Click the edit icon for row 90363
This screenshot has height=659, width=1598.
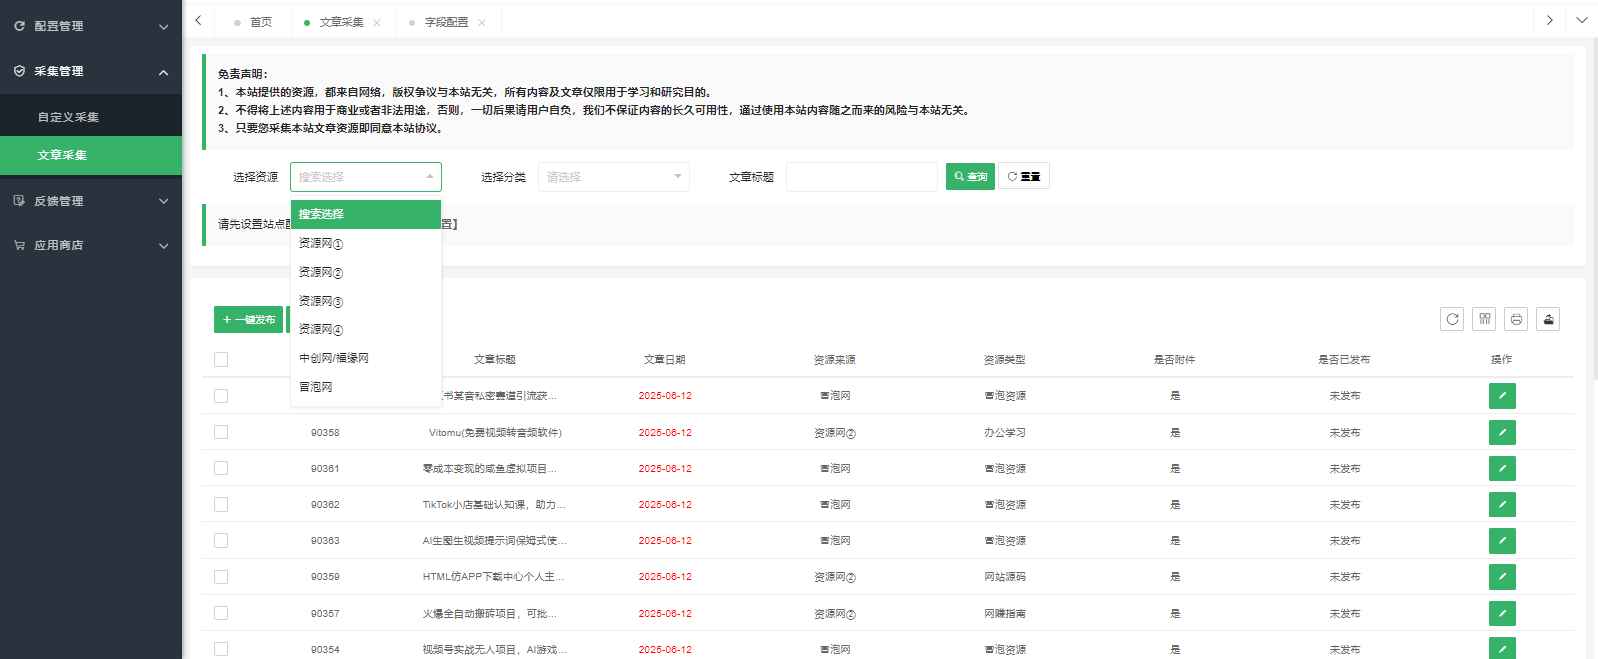[1502, 541]
